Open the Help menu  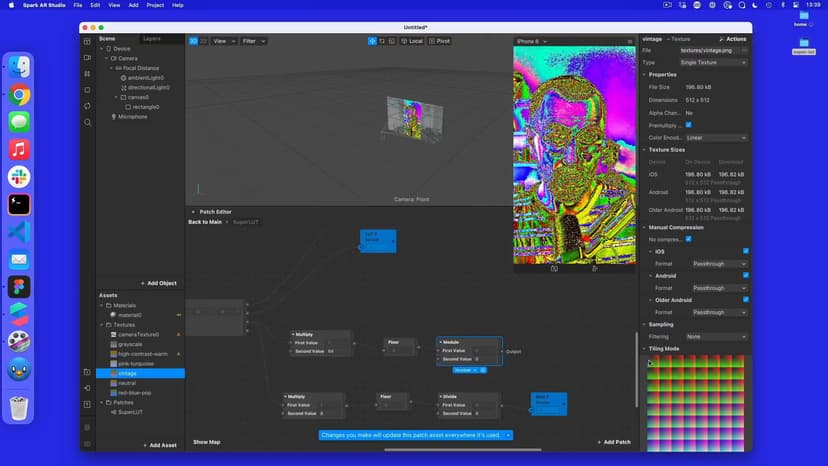pos(178,5)
